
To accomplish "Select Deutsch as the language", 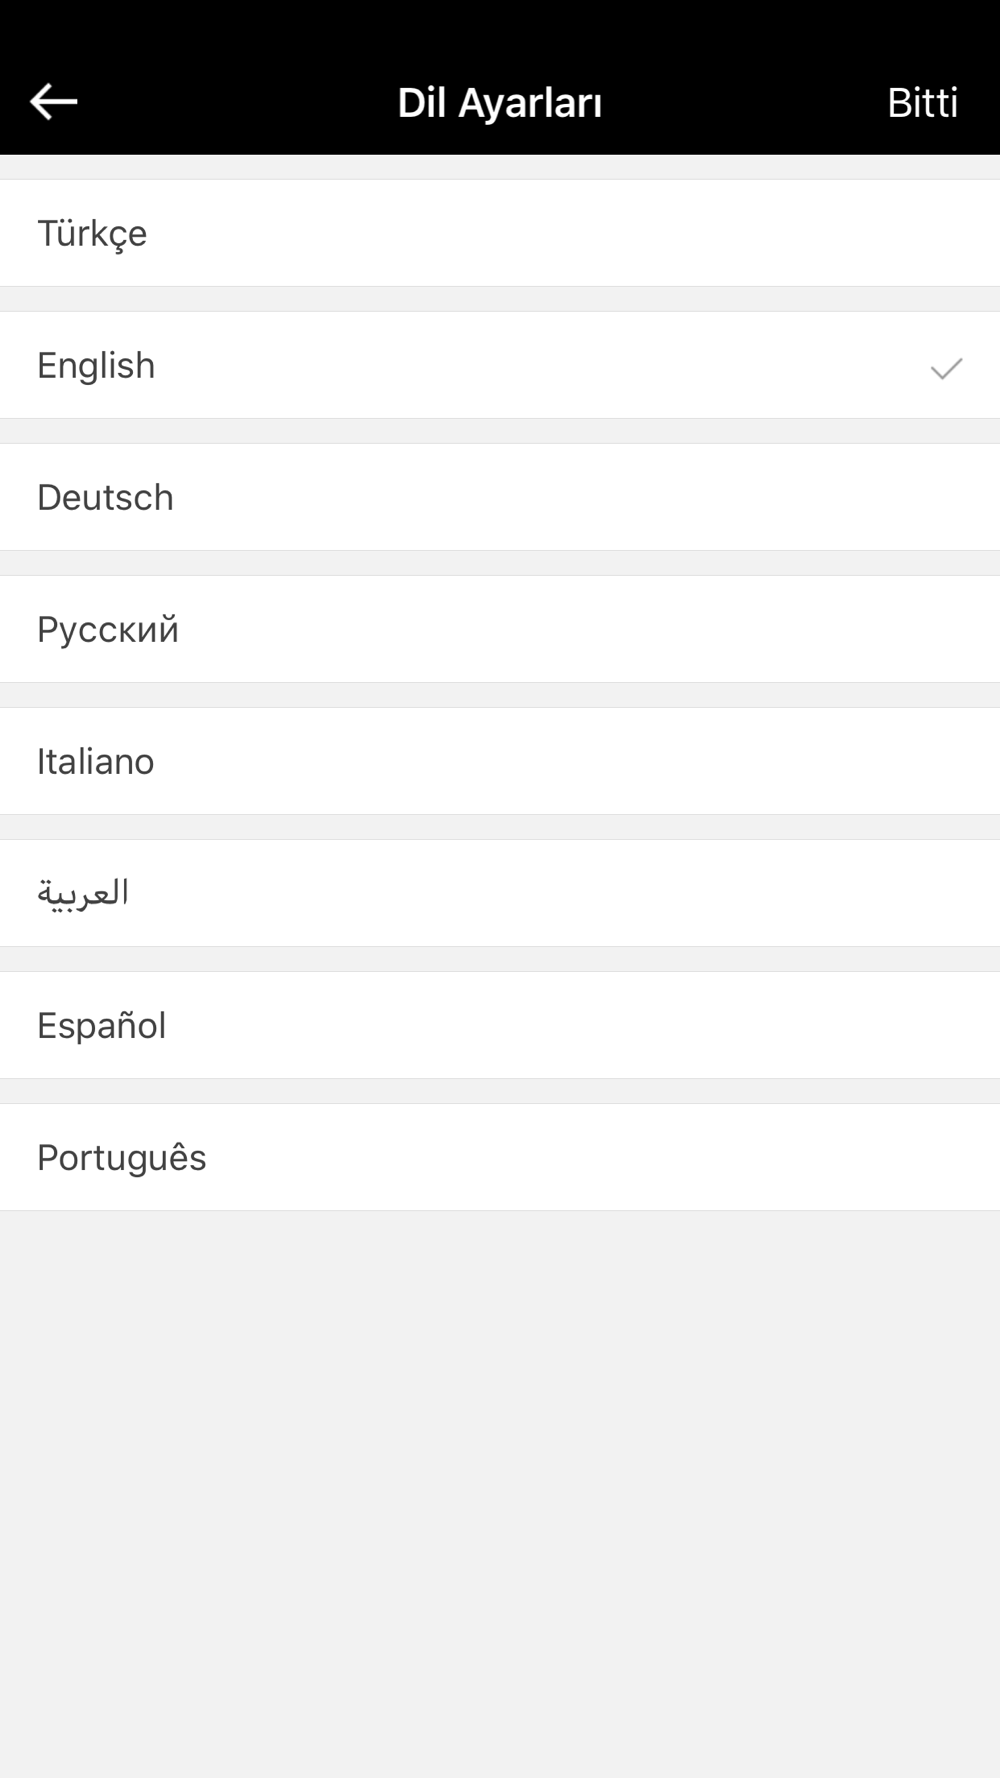I will [500, 497].
